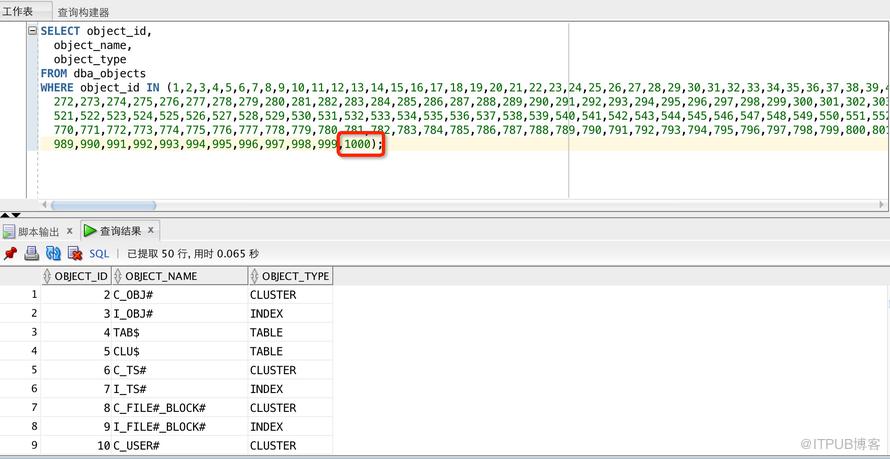The height and width of the screenshot is (459, 890).
Task: Select the 查询结果 tab
Action: [120, 231]
